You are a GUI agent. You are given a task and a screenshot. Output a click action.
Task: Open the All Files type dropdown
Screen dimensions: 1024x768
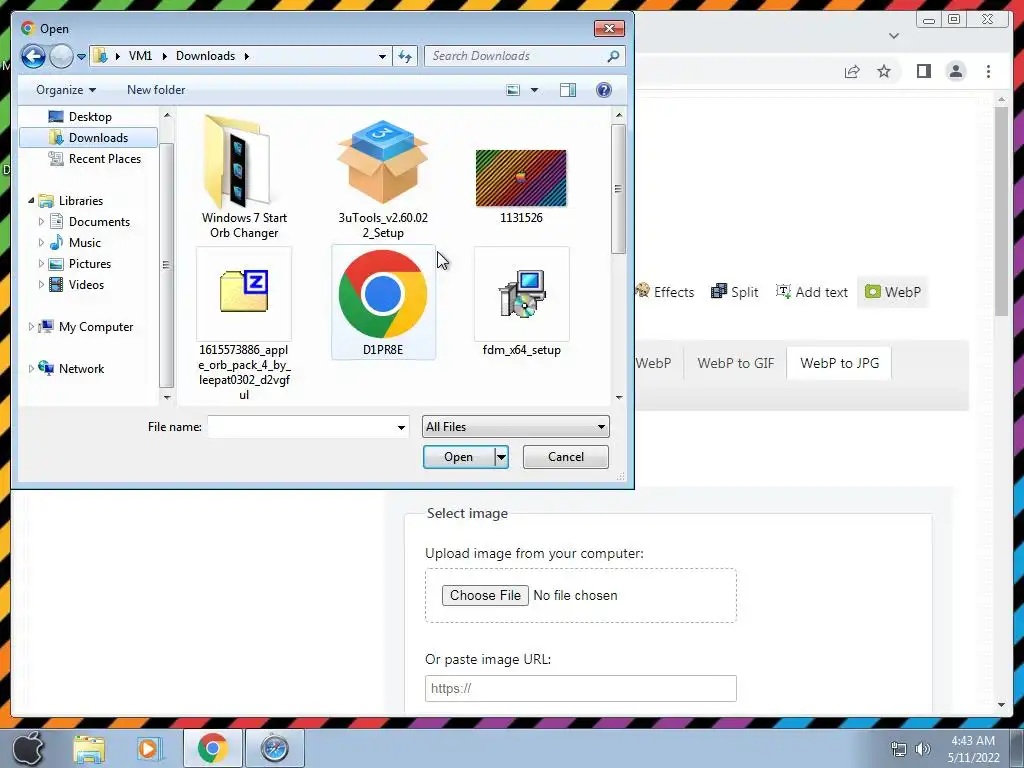pos(516,427)
